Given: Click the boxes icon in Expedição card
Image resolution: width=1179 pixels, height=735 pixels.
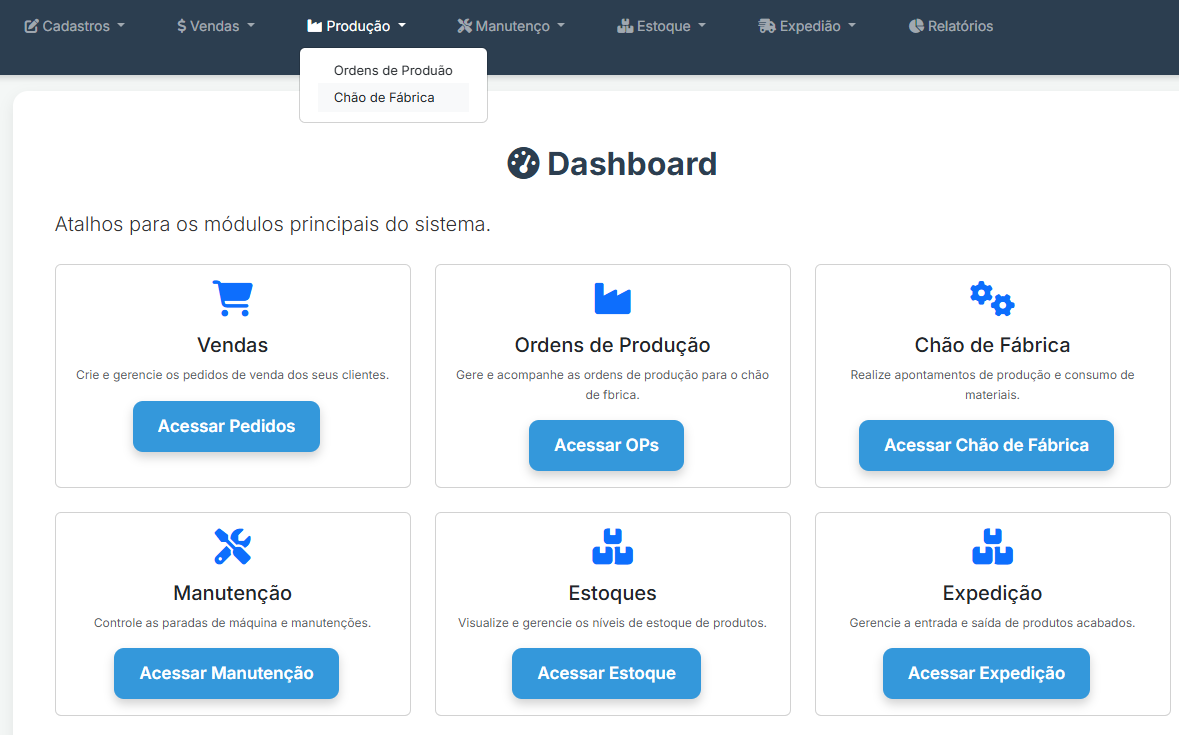Looking at the screenshot, I should pyautogui.click(x=992, y=546).
